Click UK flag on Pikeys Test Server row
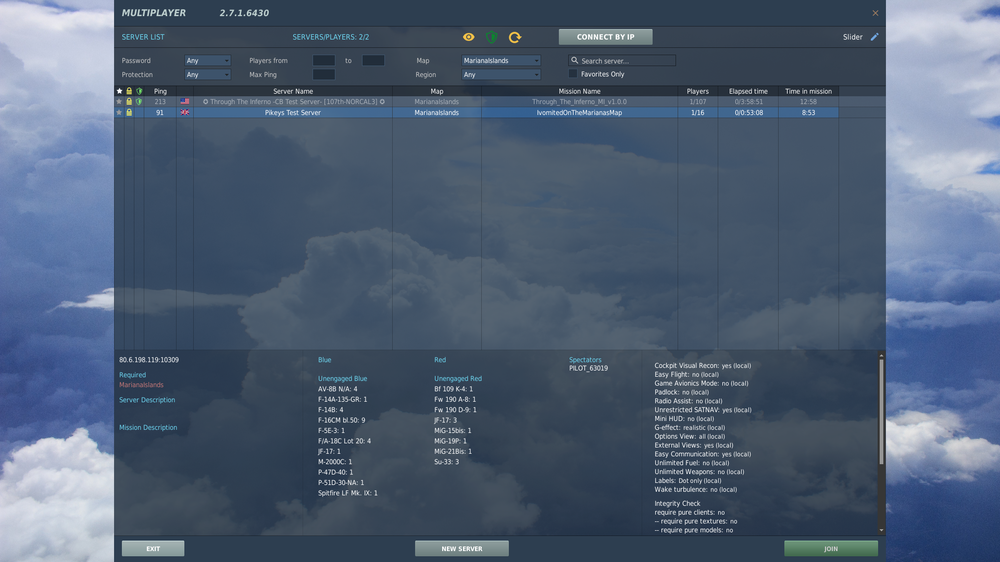 pos(185,112)
